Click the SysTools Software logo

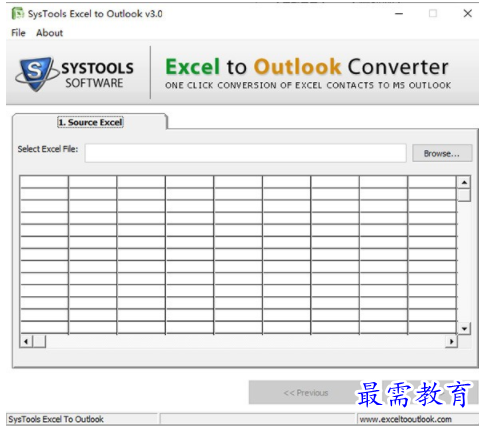click(x=75, y=74)
